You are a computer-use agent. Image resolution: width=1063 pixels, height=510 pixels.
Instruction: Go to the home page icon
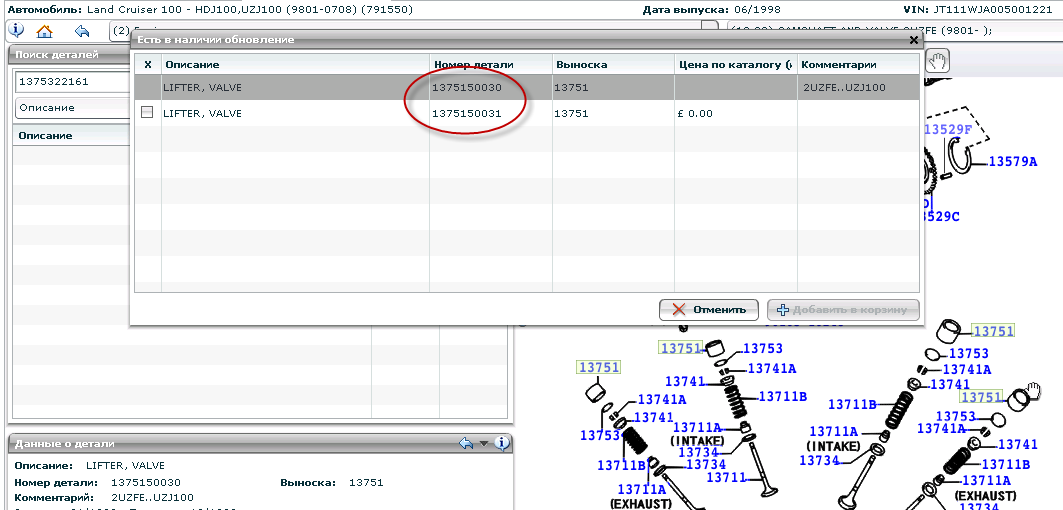tap(44, 30)
